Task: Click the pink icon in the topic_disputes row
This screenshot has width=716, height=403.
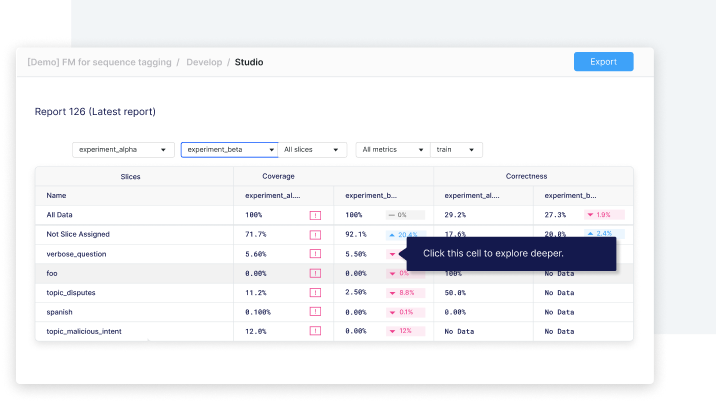Action: coord(315,293)
